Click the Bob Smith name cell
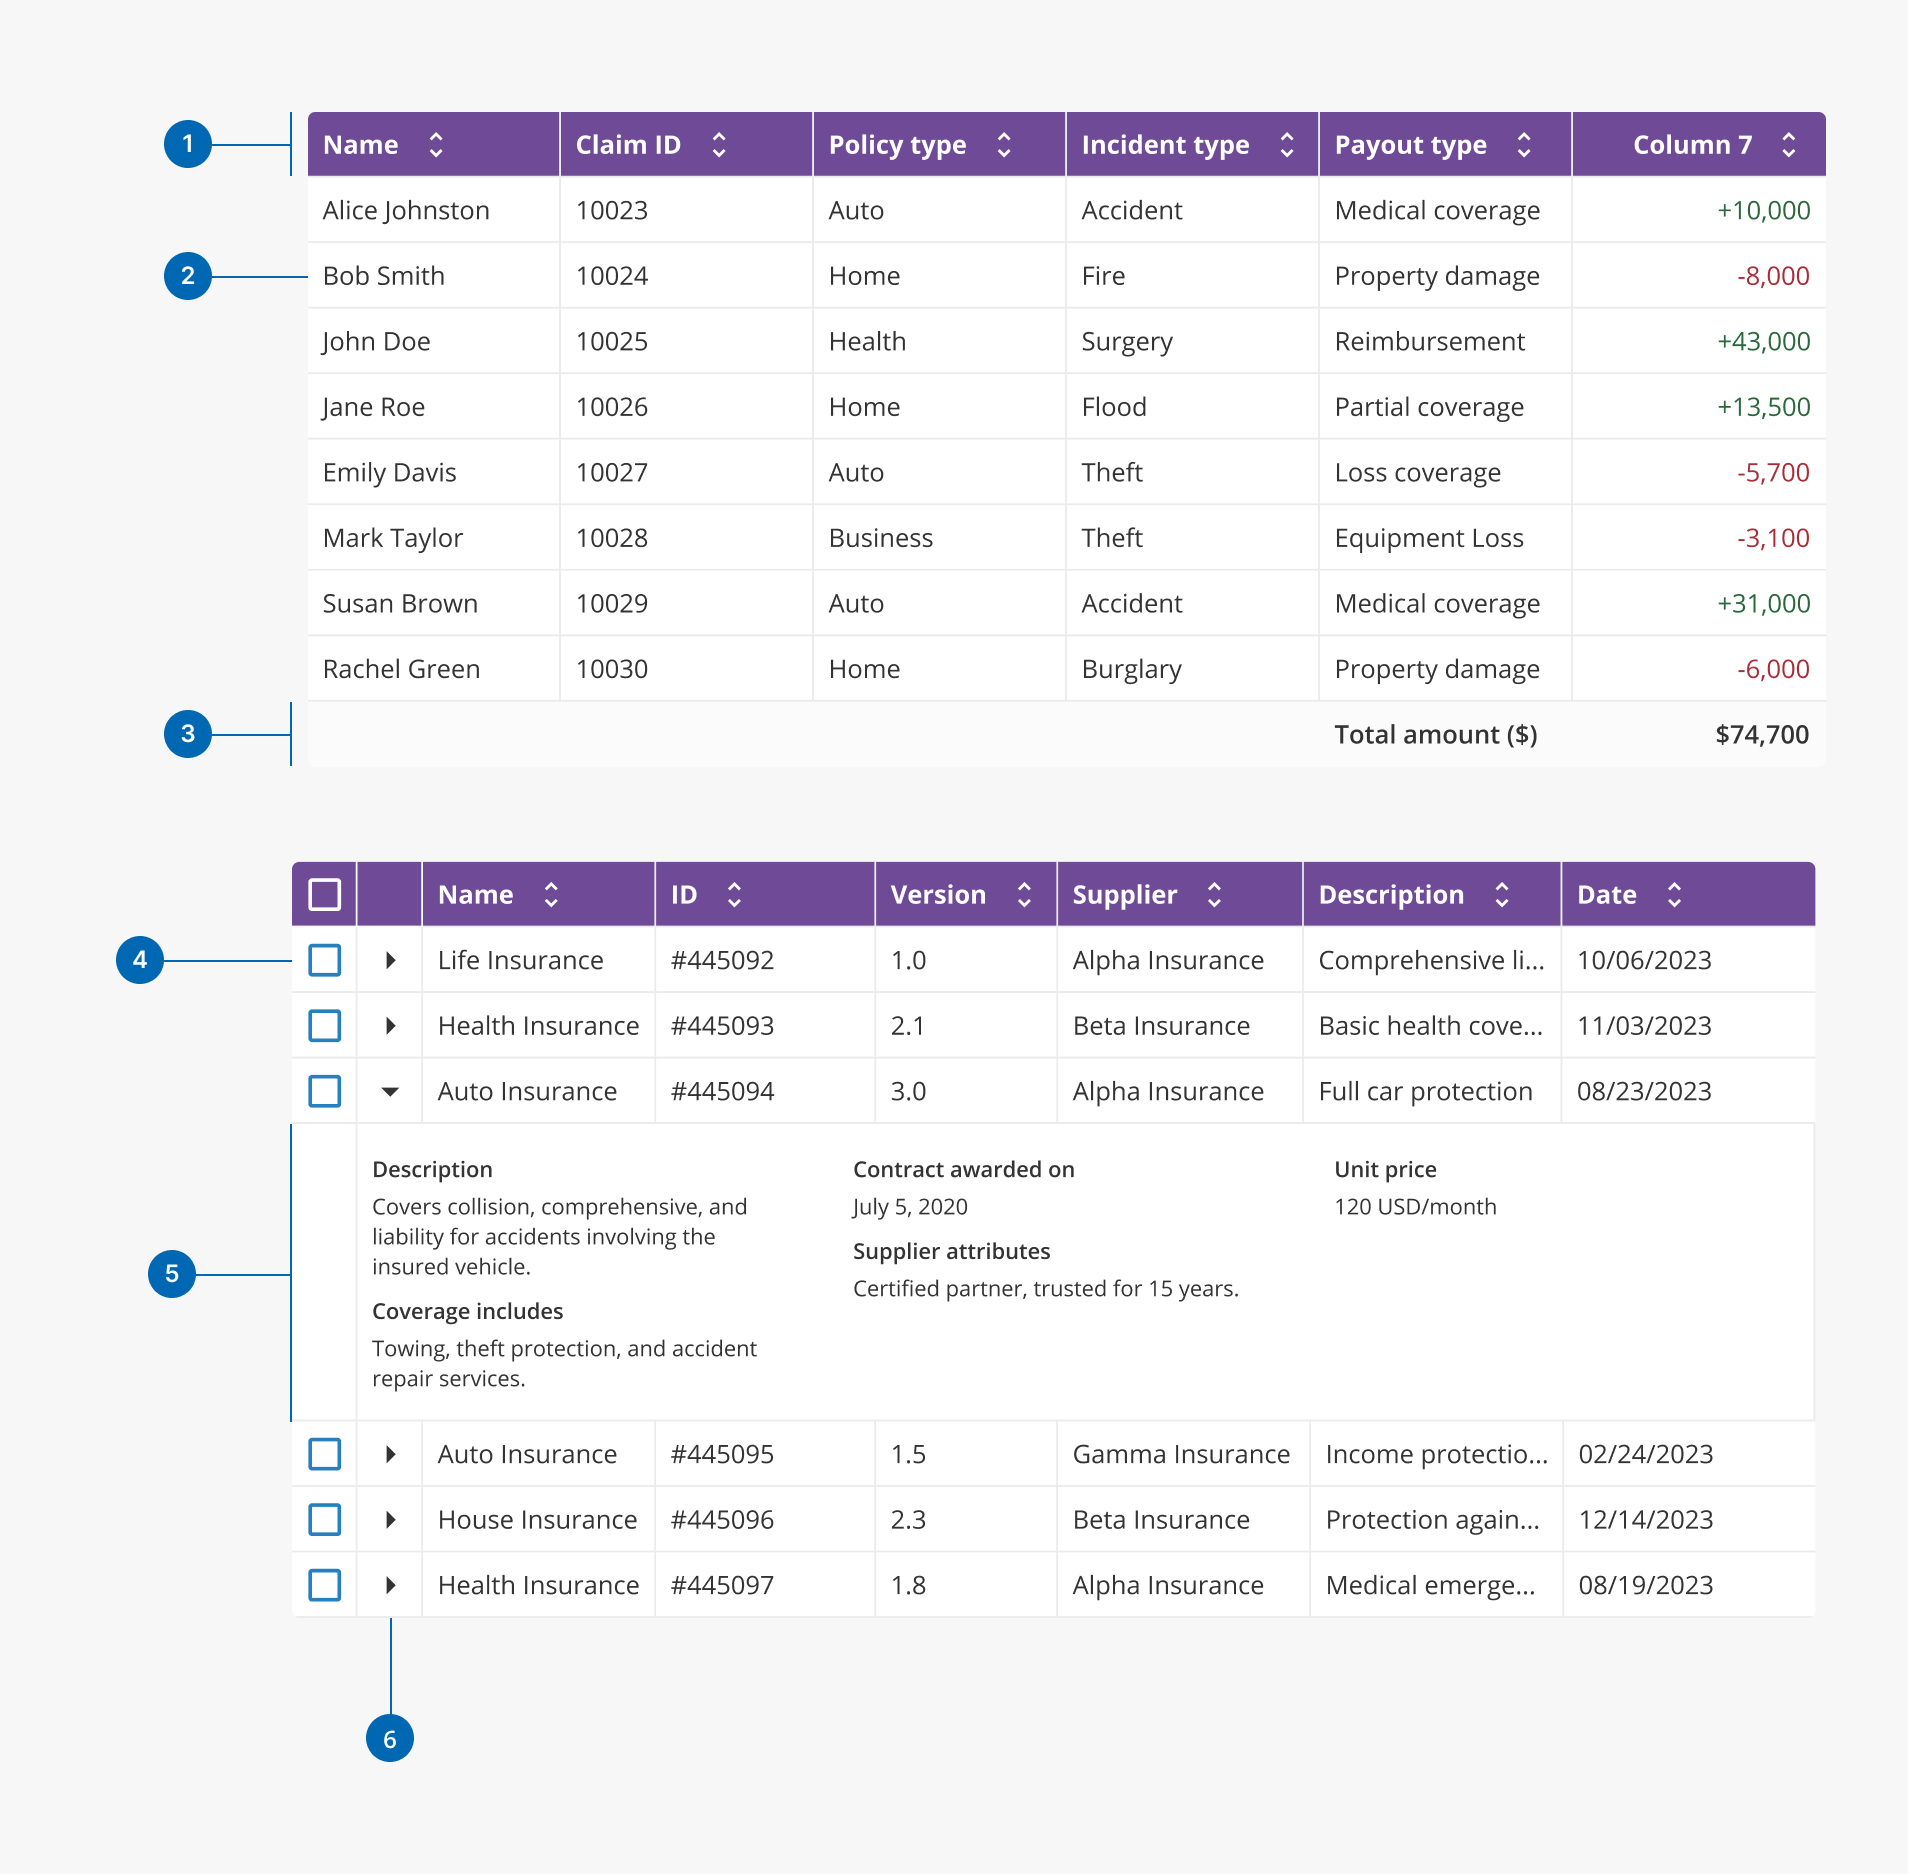This screenshot has width=1908, height=1874. click(x=384, y=276)
